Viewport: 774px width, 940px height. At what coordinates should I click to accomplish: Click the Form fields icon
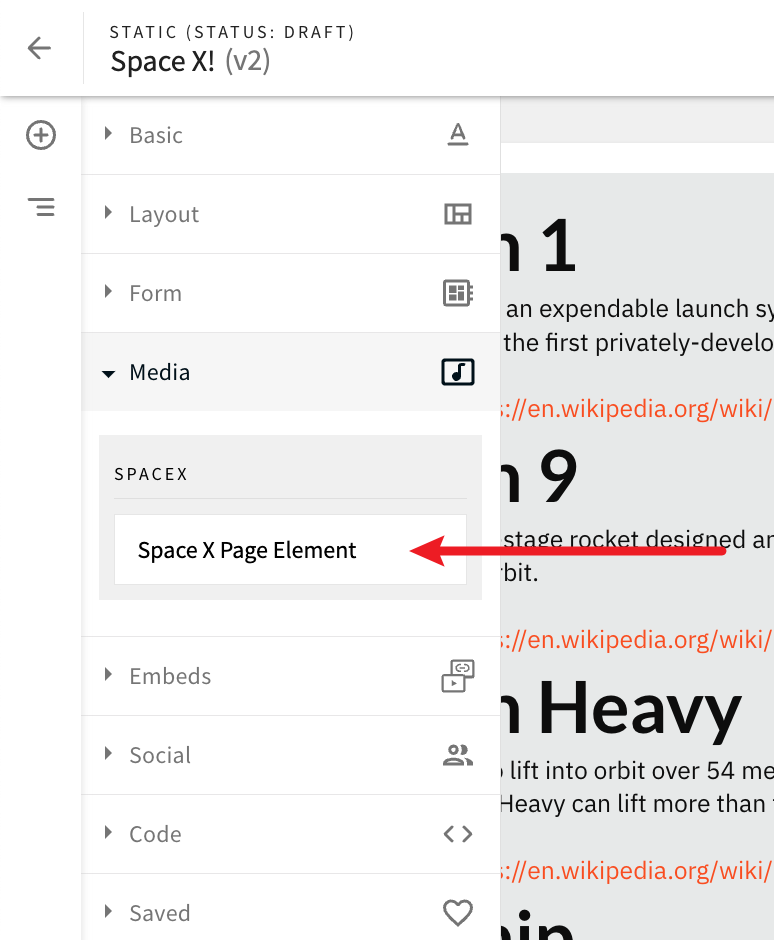tap(457, 293)
